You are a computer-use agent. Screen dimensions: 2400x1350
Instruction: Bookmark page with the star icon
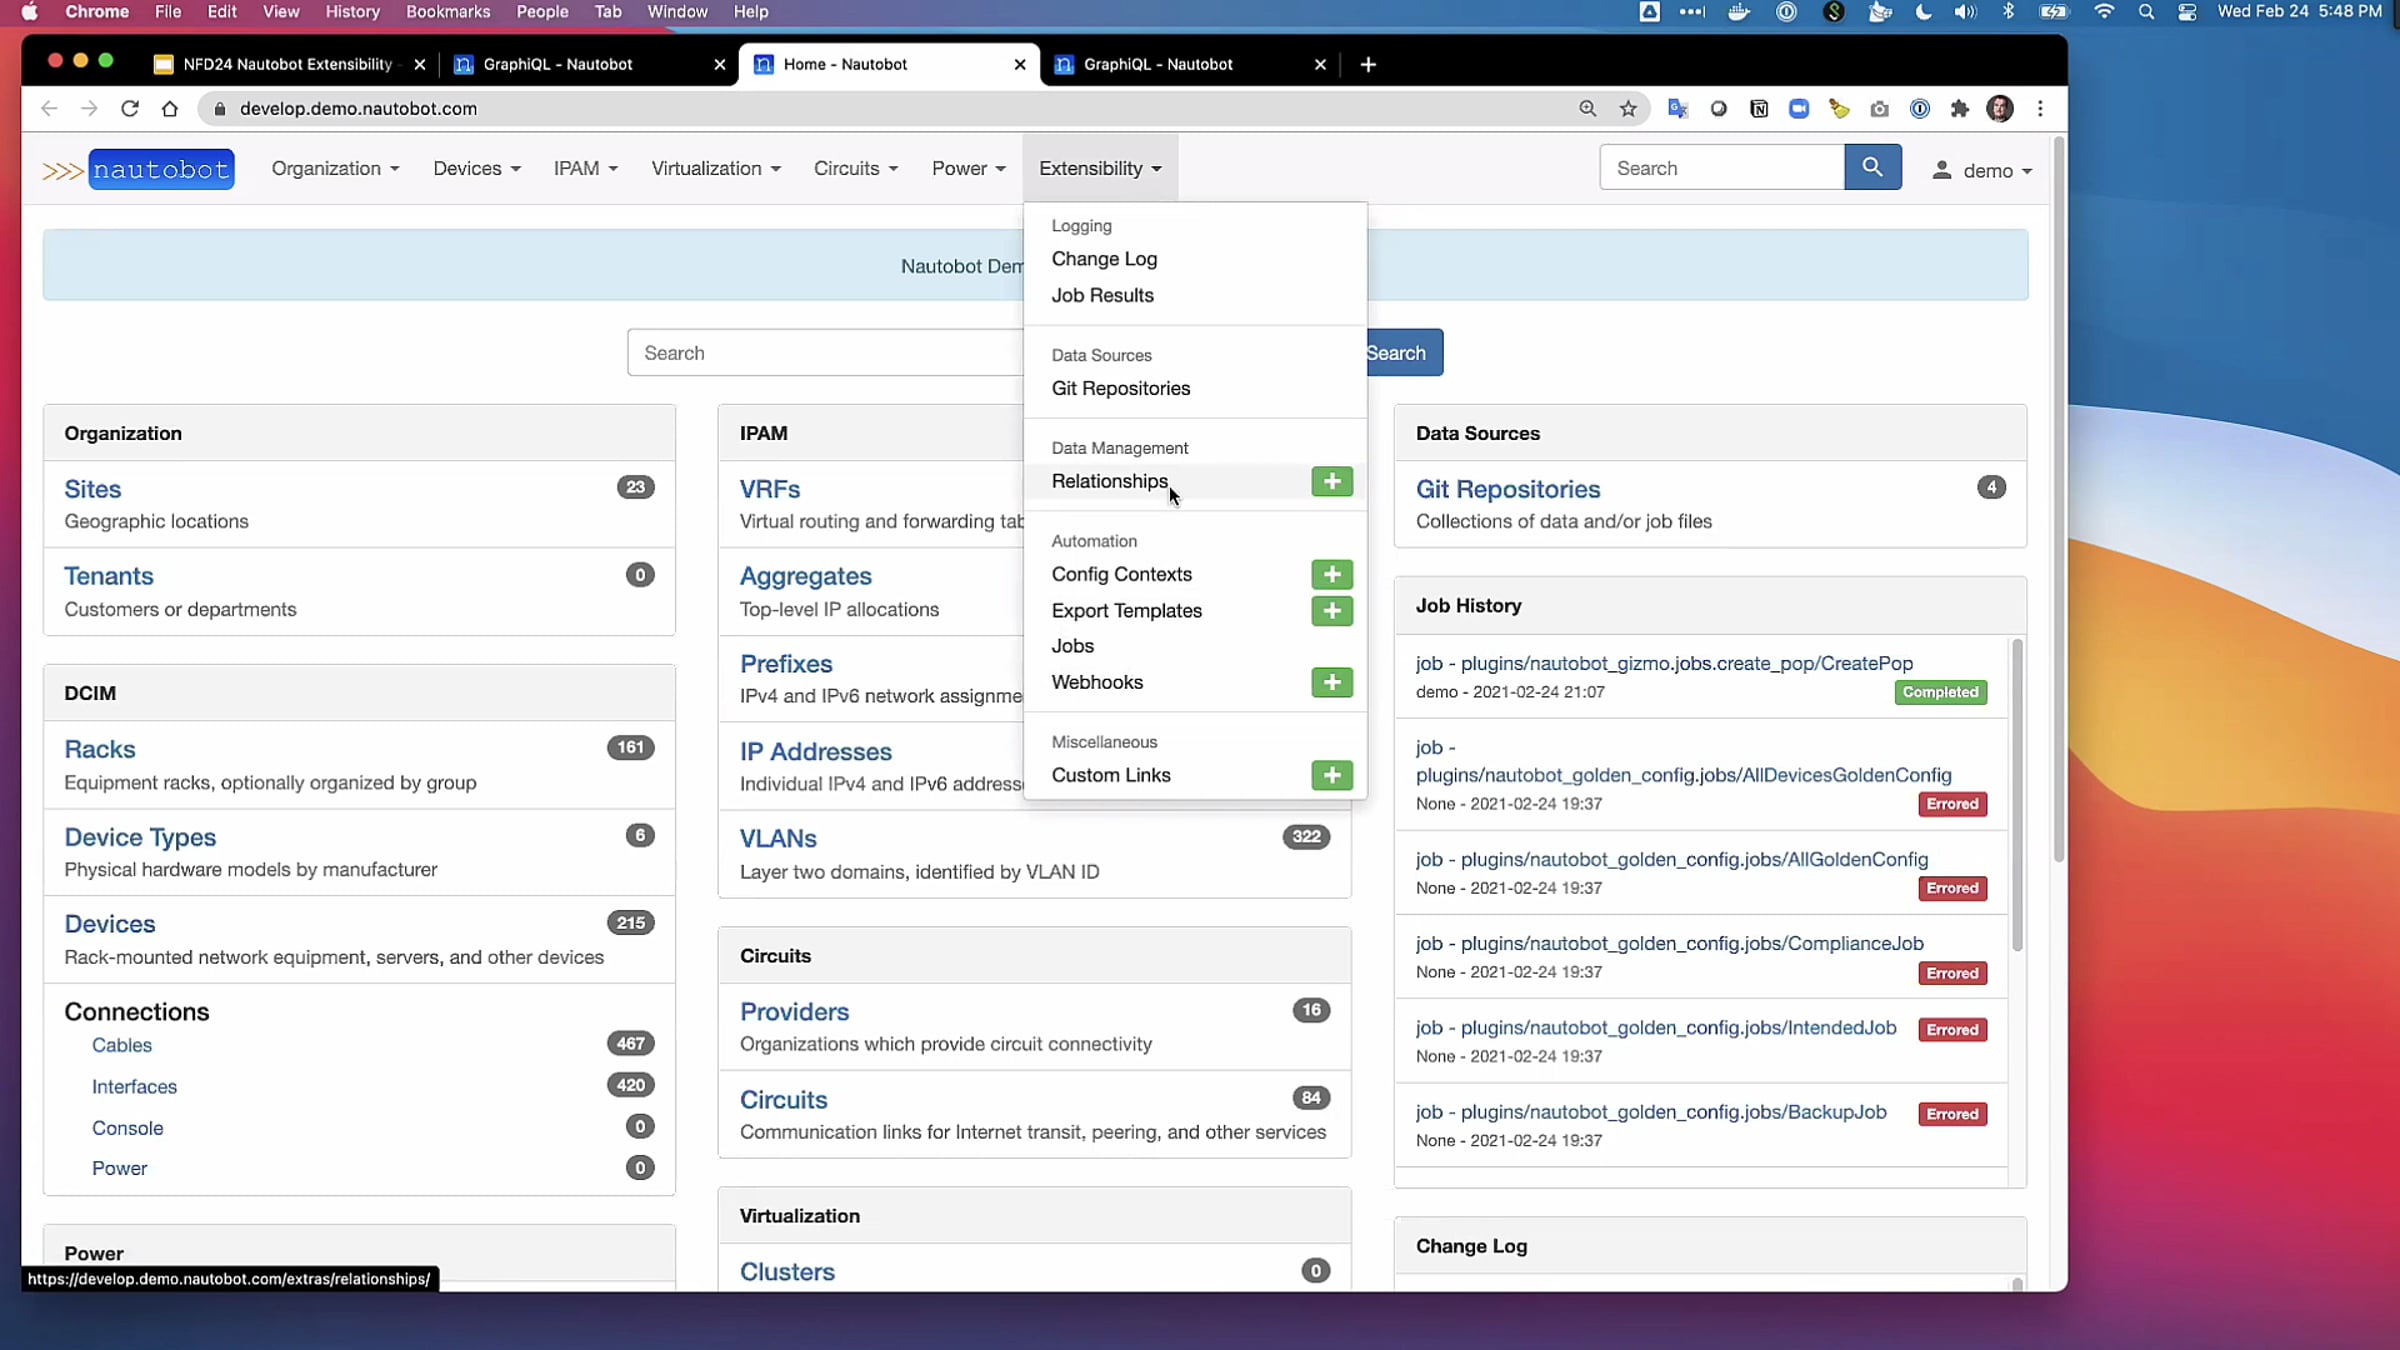1628,109
